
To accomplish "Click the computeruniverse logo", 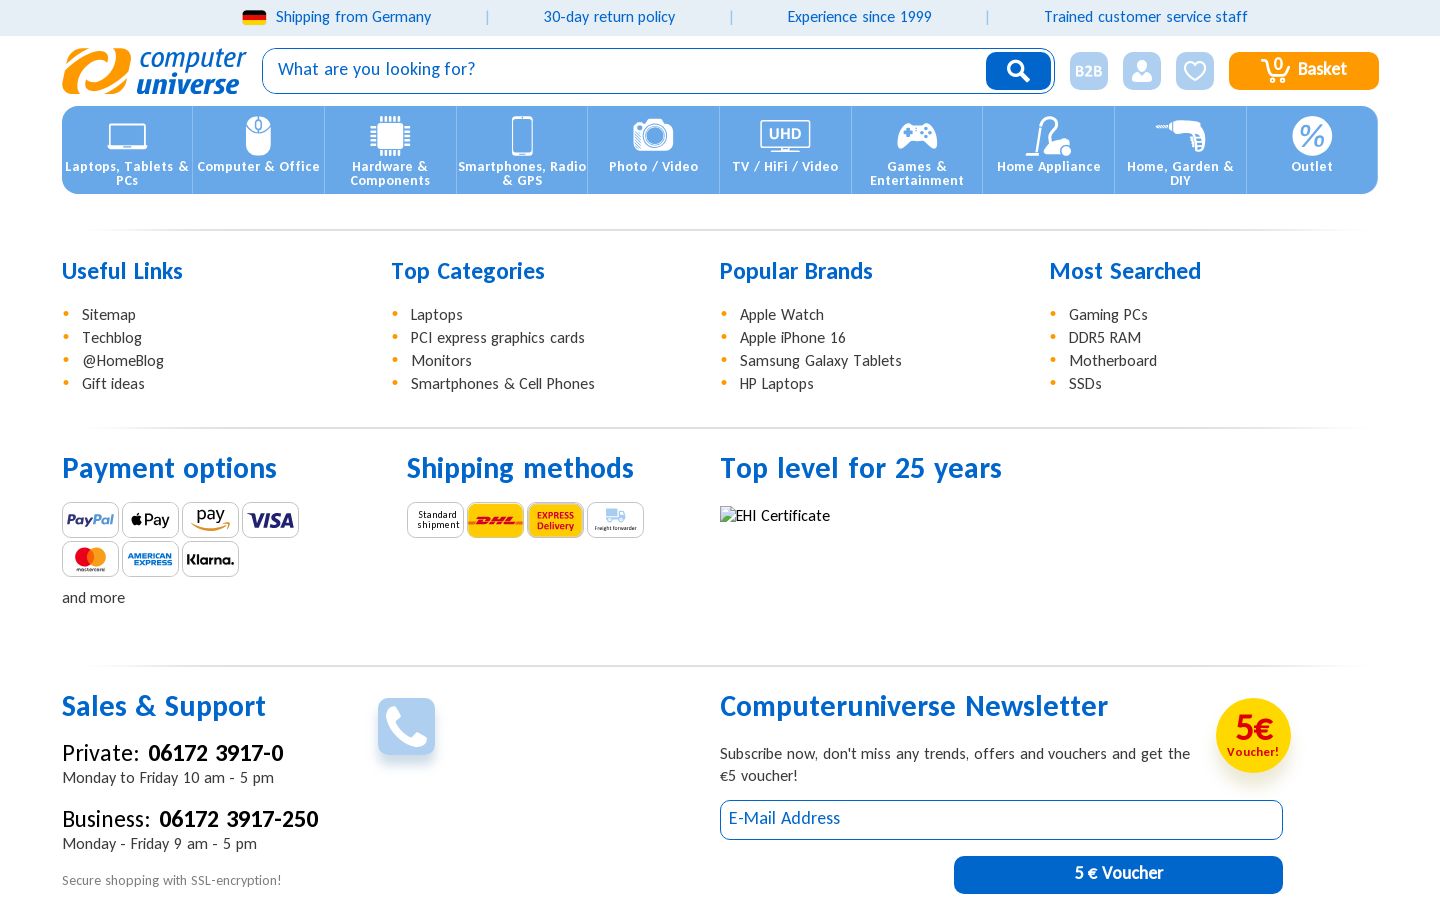I will pyautogui.click(x=154, y=71).
